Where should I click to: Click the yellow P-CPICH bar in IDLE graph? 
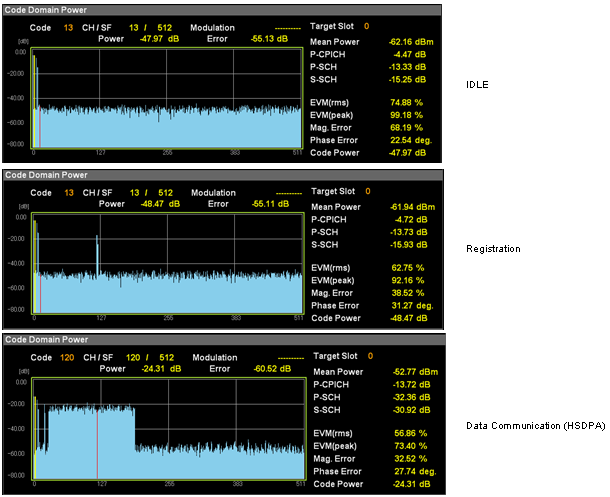[x=34, y=101]
